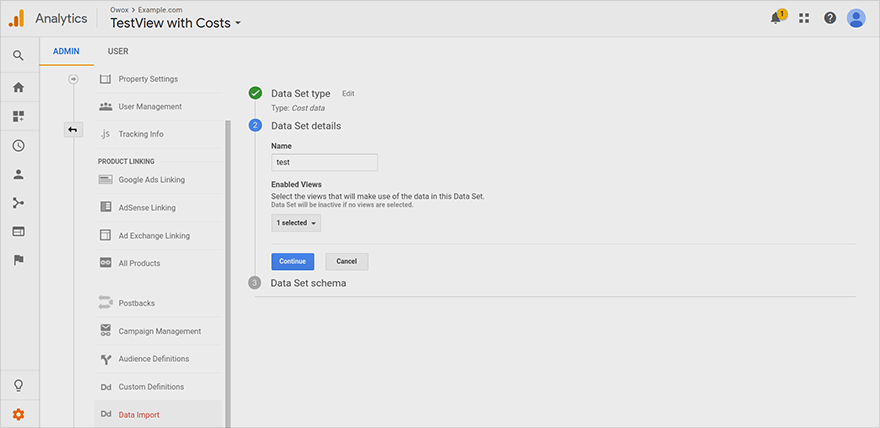This screenshot has width=880, height=428.
Task: Go to Home via house icon
Action: click(x=19, y=88)
